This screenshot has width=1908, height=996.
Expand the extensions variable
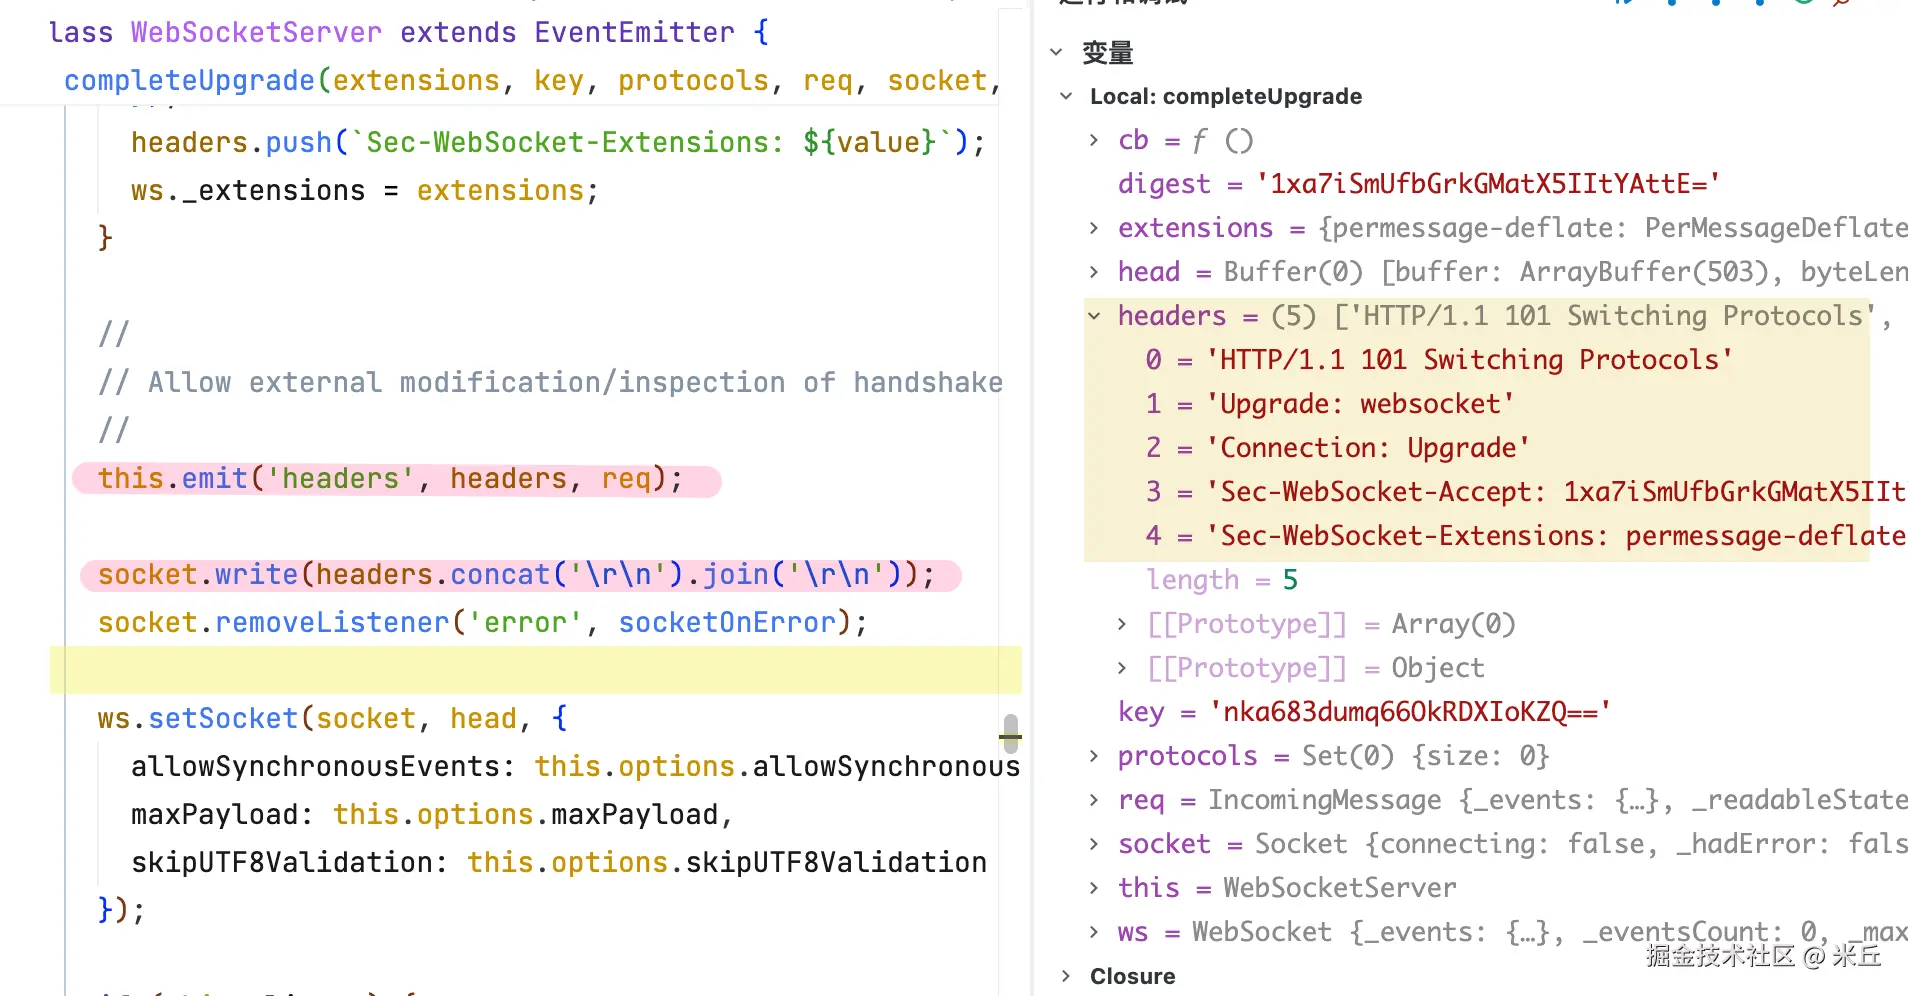(x=1094, y=228)
